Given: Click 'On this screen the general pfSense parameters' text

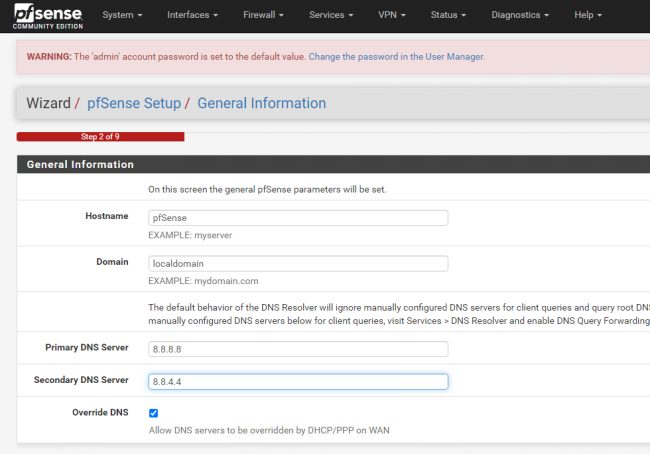Looking at the screenshot, I should 267,189.
